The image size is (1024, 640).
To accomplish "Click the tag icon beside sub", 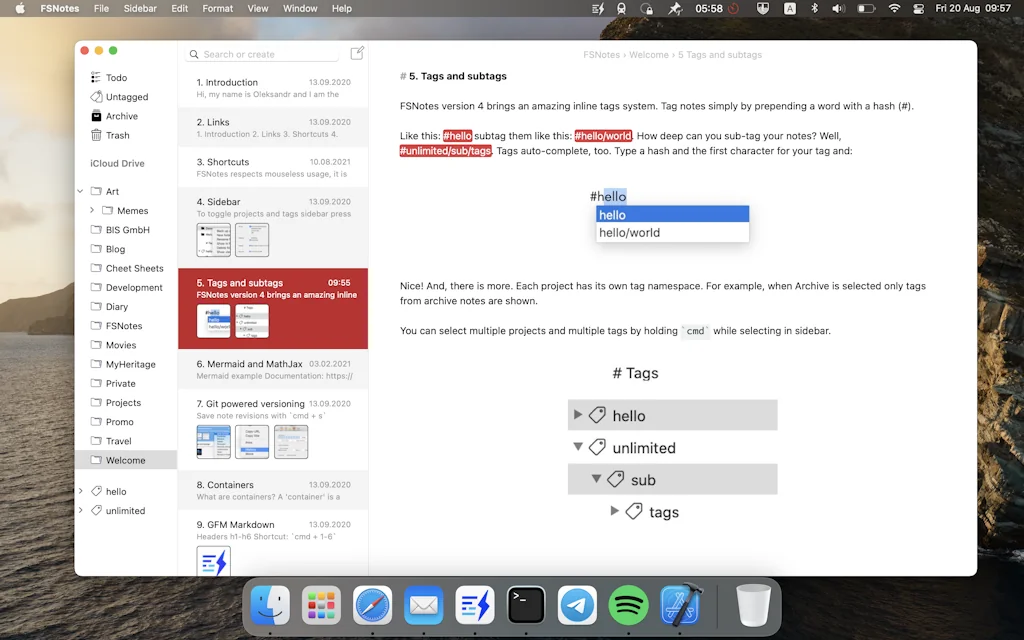I will 616,479.
